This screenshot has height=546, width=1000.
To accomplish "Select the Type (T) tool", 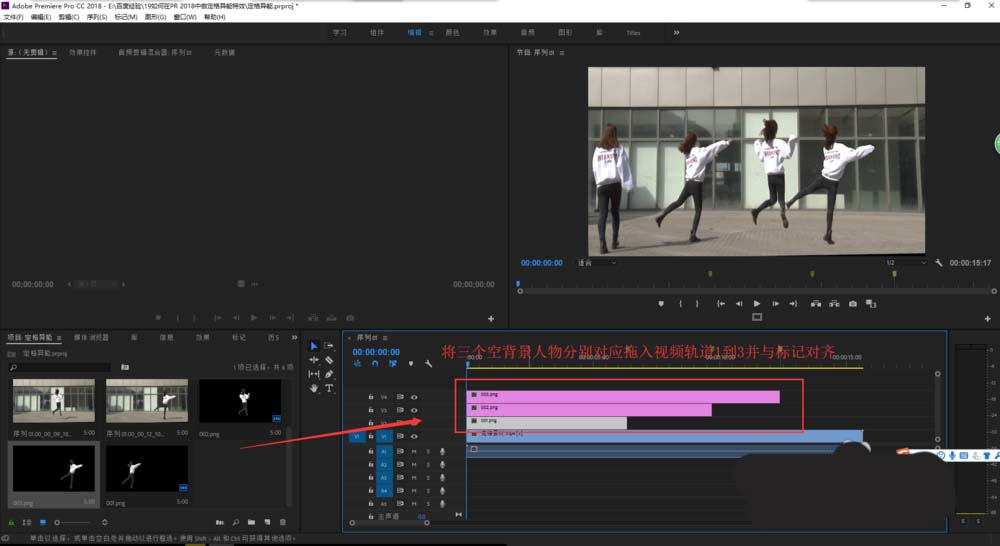I will (329, 388).
